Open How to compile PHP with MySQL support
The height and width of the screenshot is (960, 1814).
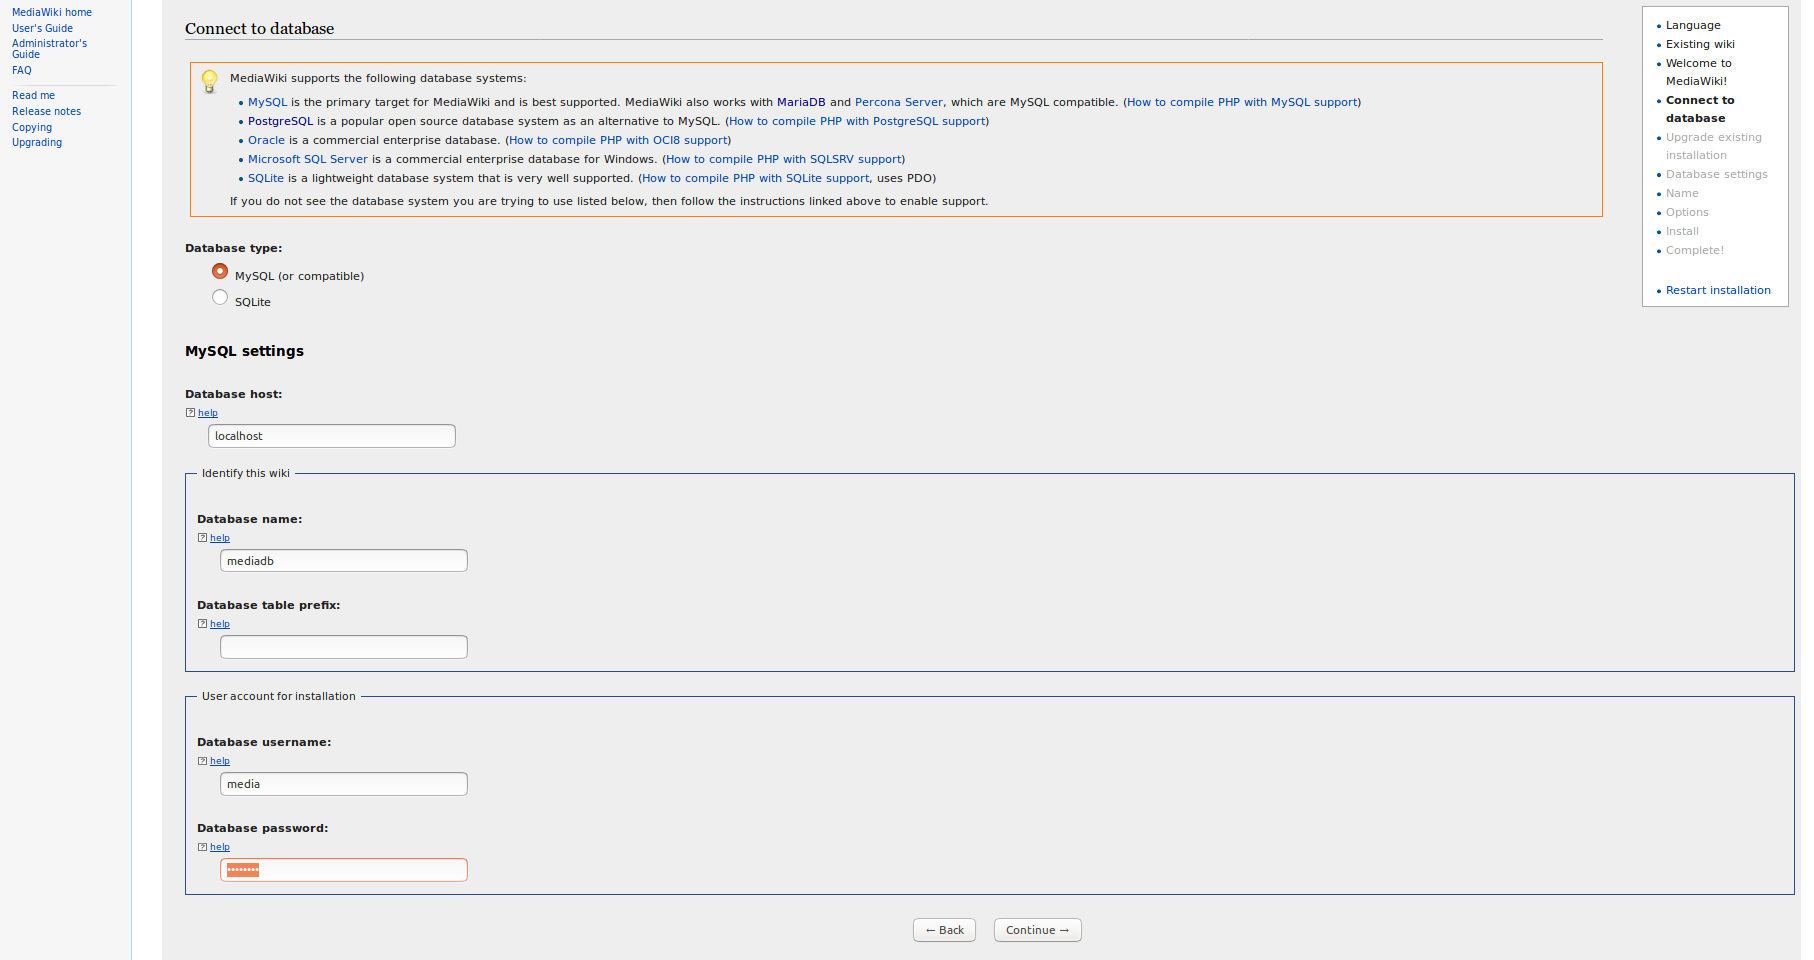(x=1242, y=102)
